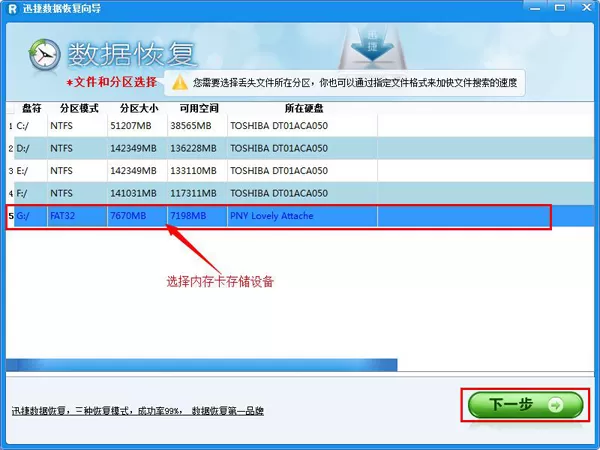The width and height of the screenshot is (600, 450).
Task: Click the 下一步 next button
Action: (525, 404)
